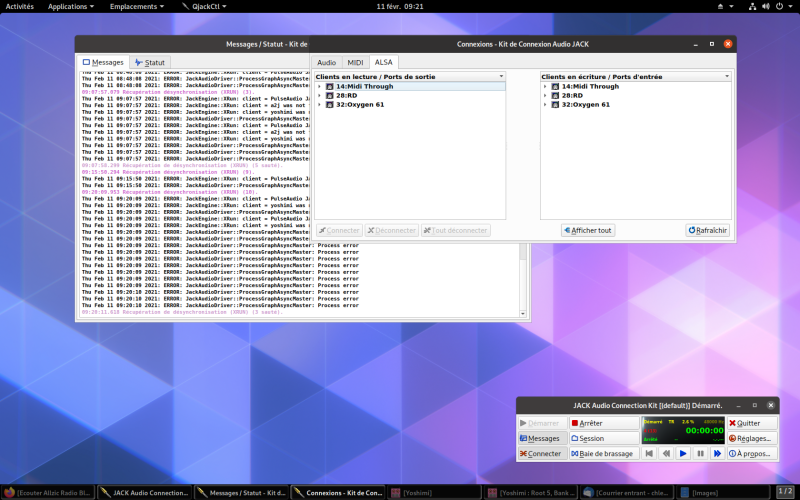Open the Session menu button
The image size is (800, 500).
point(603,438)
